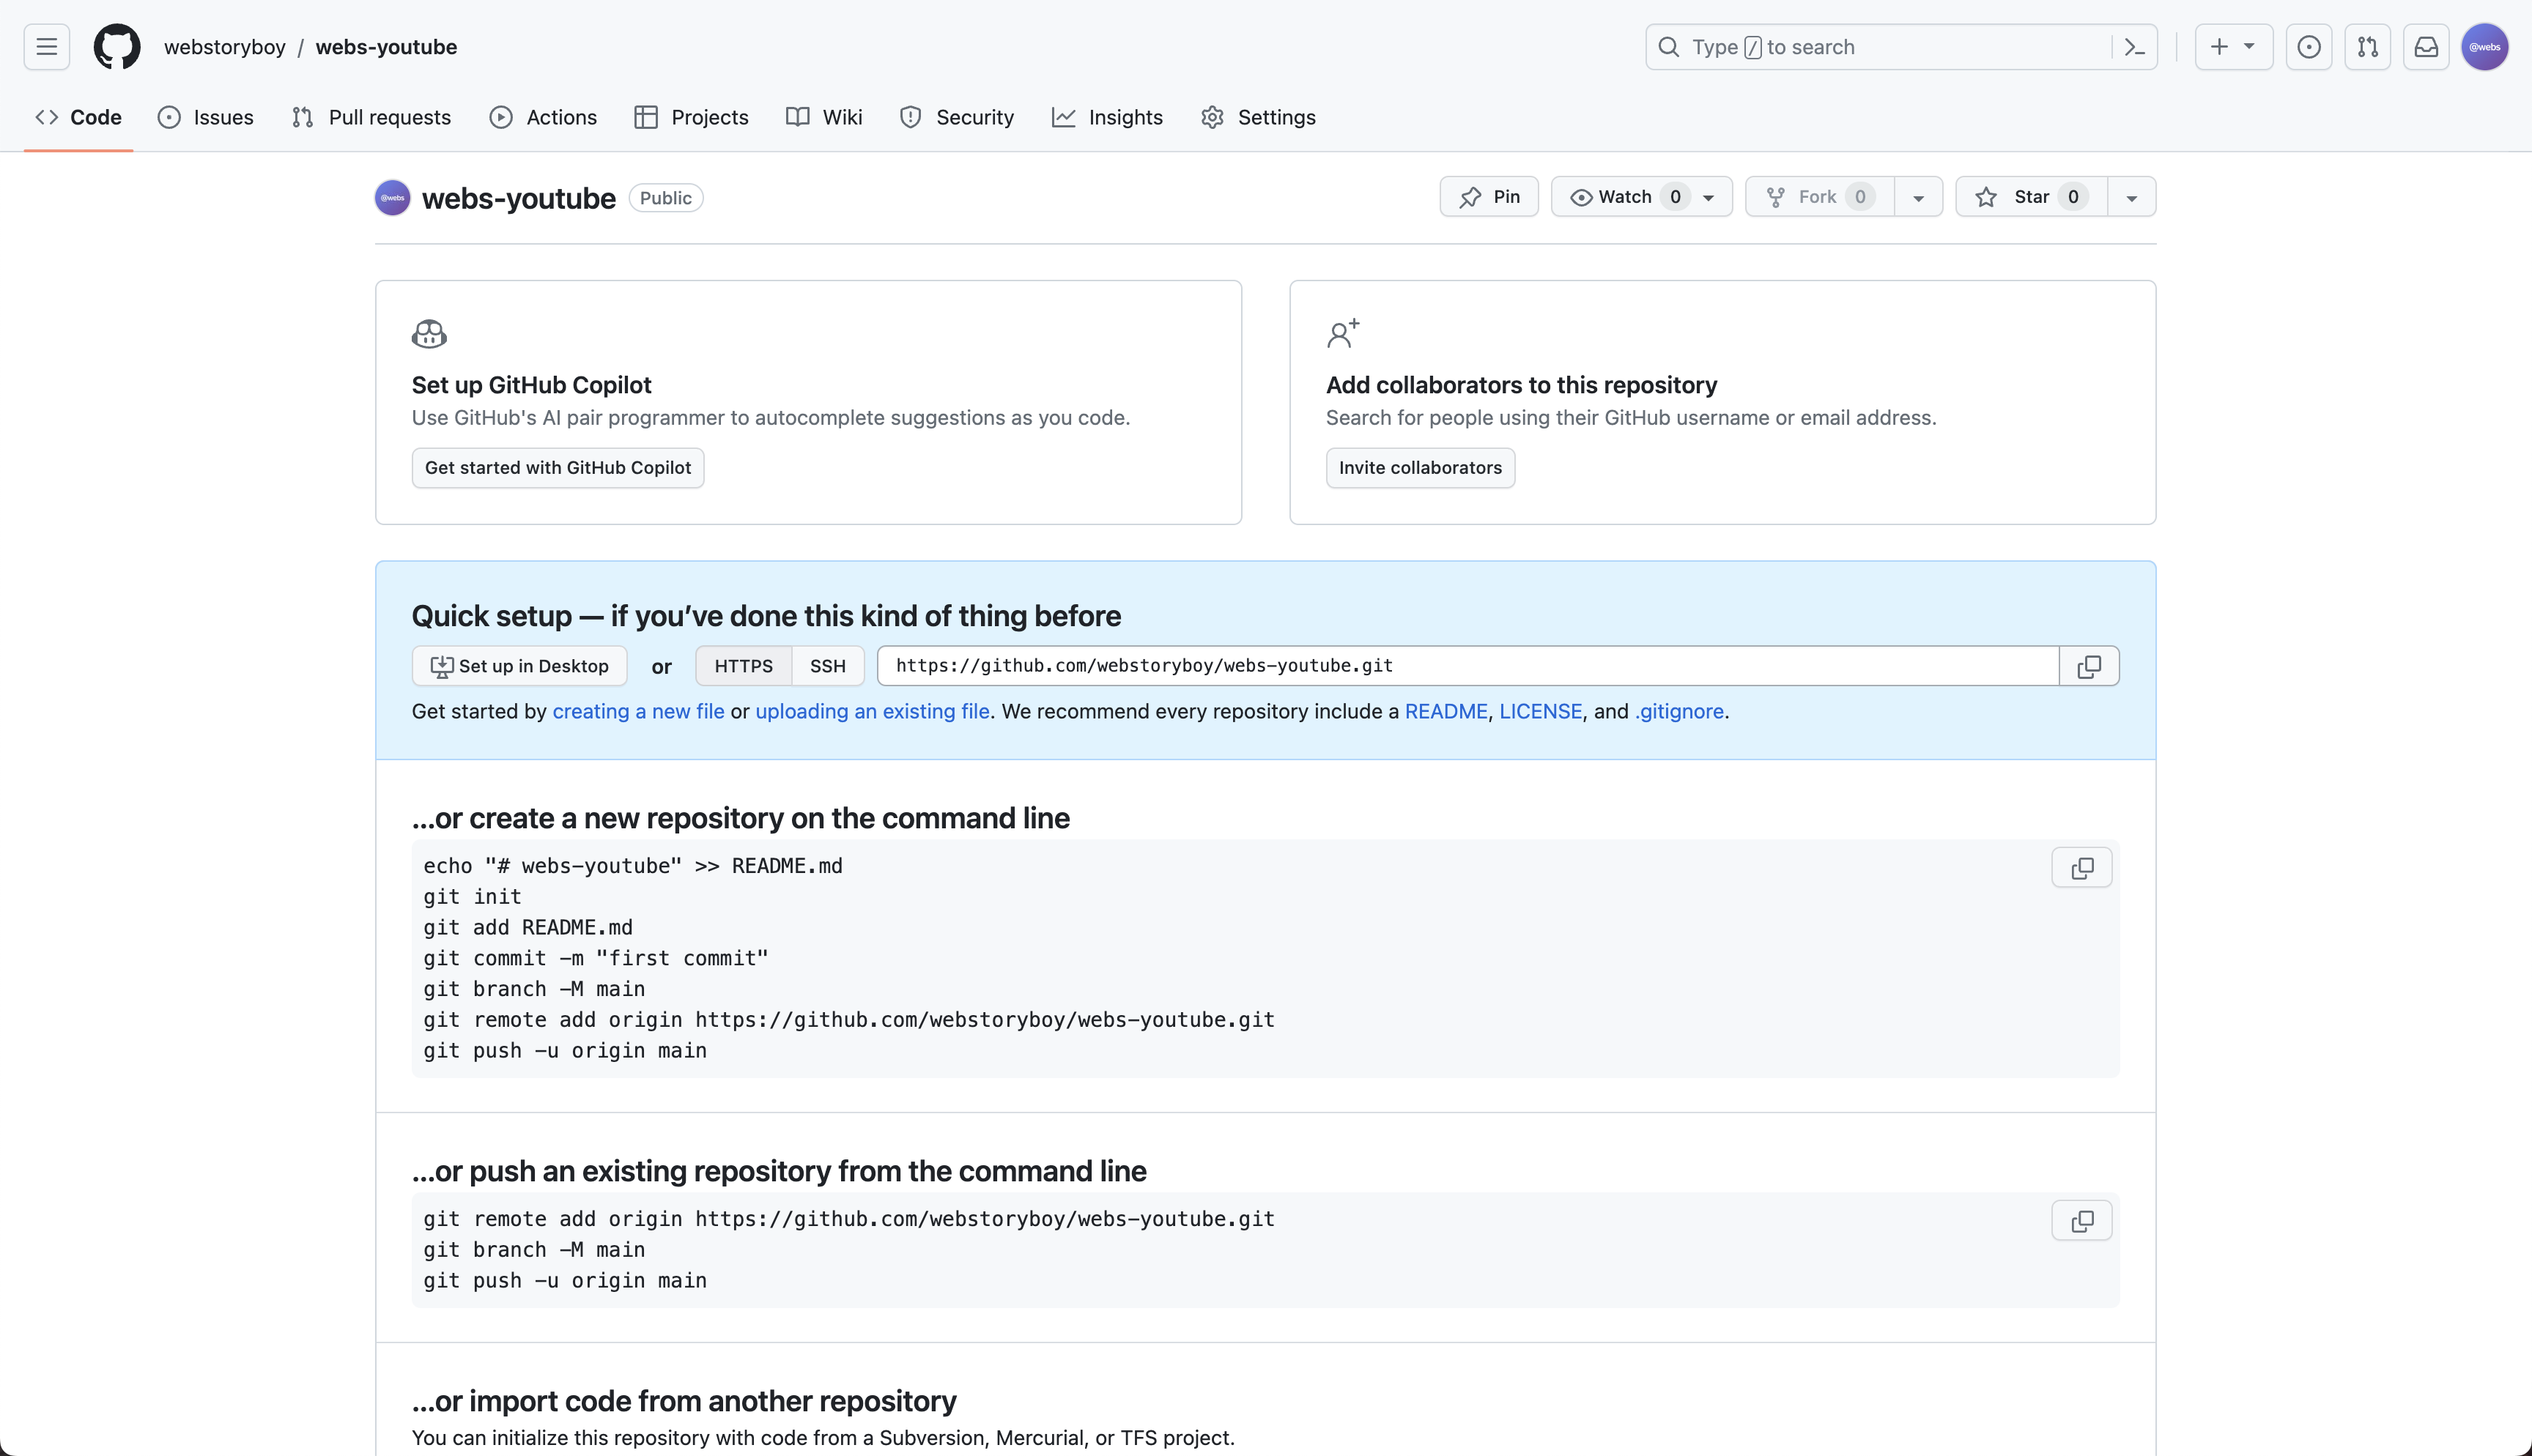Select the HTTPS protocol toggle
2532x1456 pixels.
743,666
